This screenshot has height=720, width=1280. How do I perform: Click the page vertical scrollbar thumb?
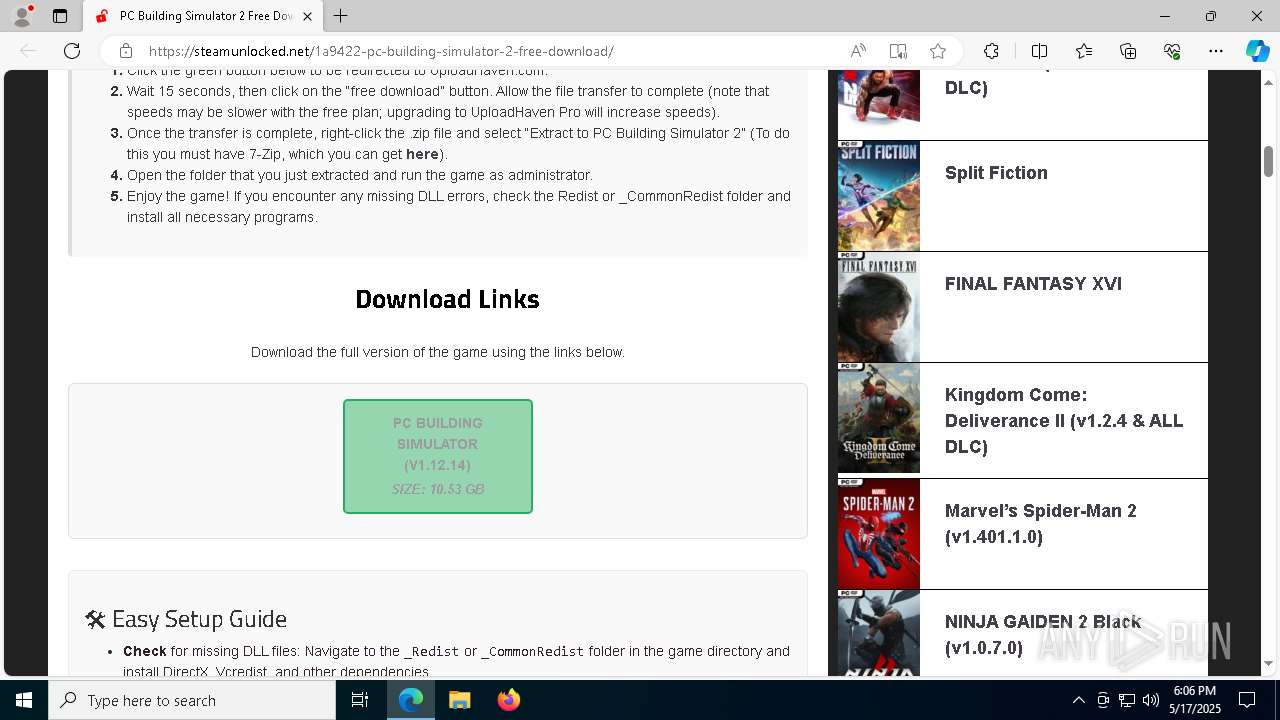(1269, 160)
